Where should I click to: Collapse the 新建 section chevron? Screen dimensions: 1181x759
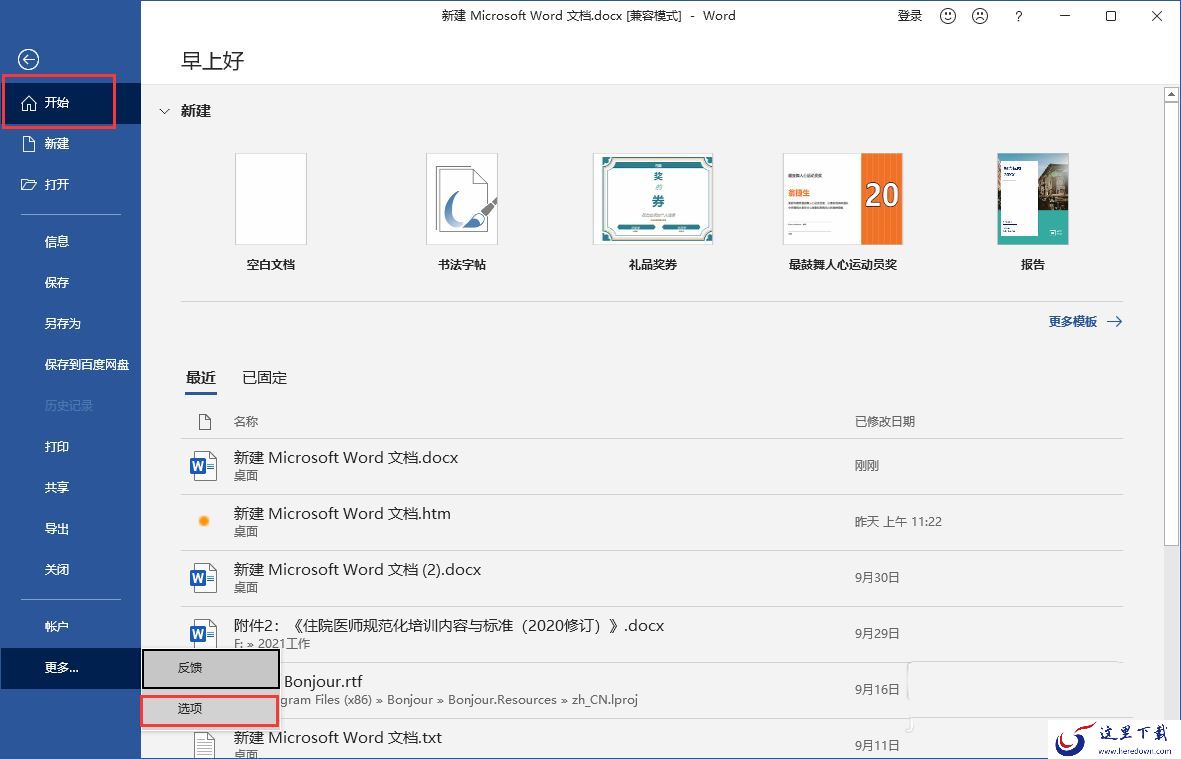tap(164, 111)
